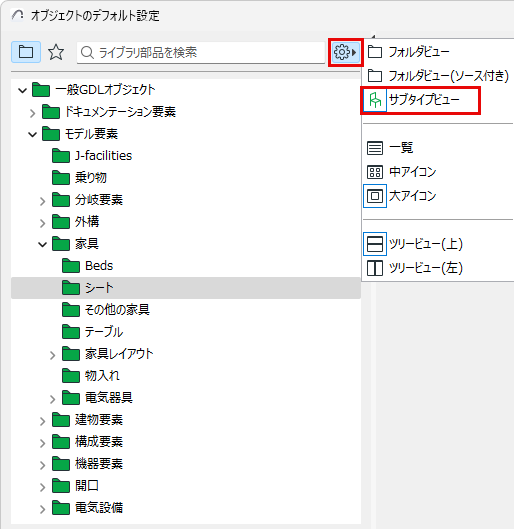
Task: Click the magnifier icon in search box
Action: click(x=87, y=52)
